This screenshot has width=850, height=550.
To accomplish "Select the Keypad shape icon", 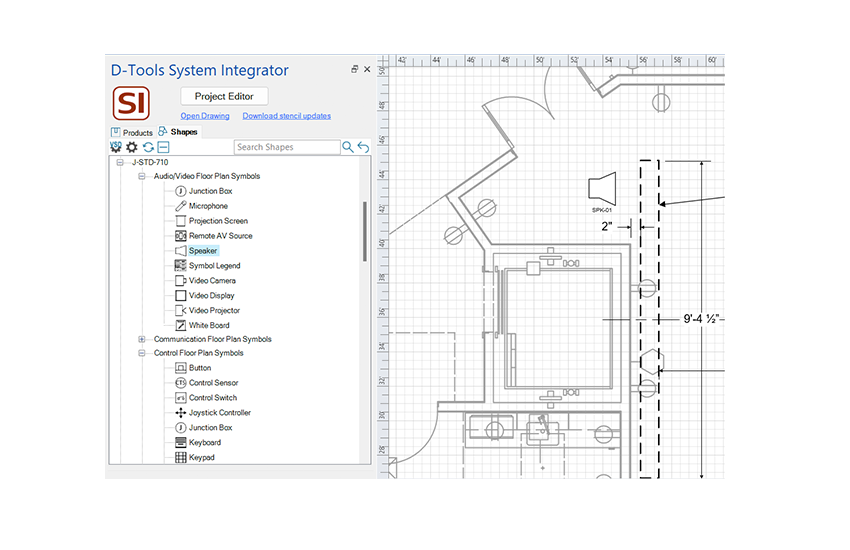I will pyautogui.click(x=181, y=457).
